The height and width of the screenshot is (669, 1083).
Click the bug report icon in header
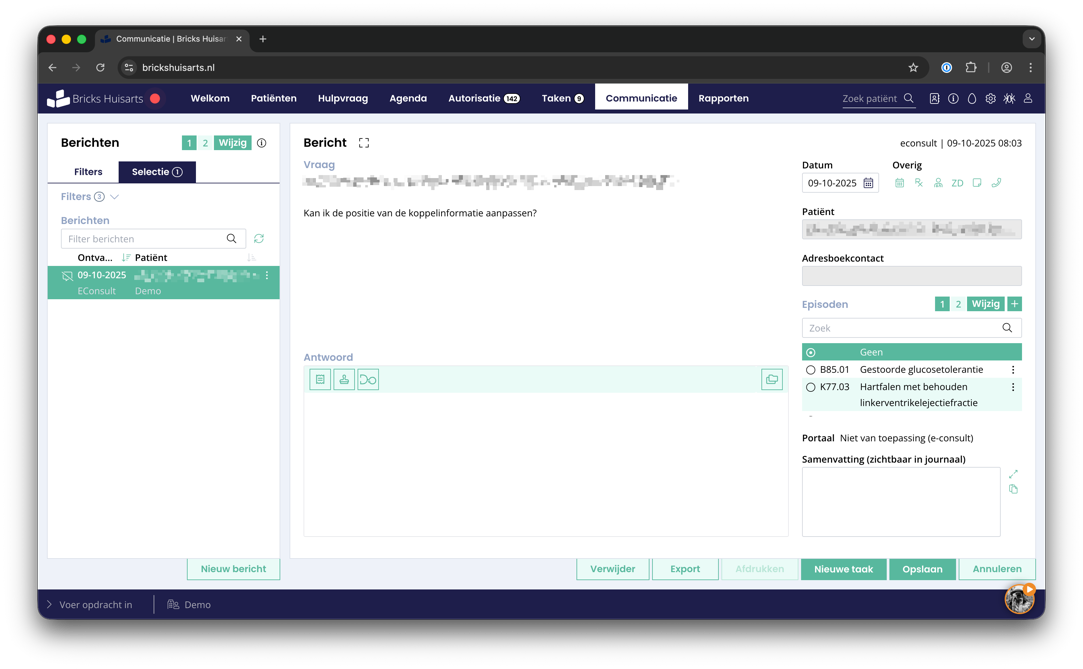(x=1009, y=99)
